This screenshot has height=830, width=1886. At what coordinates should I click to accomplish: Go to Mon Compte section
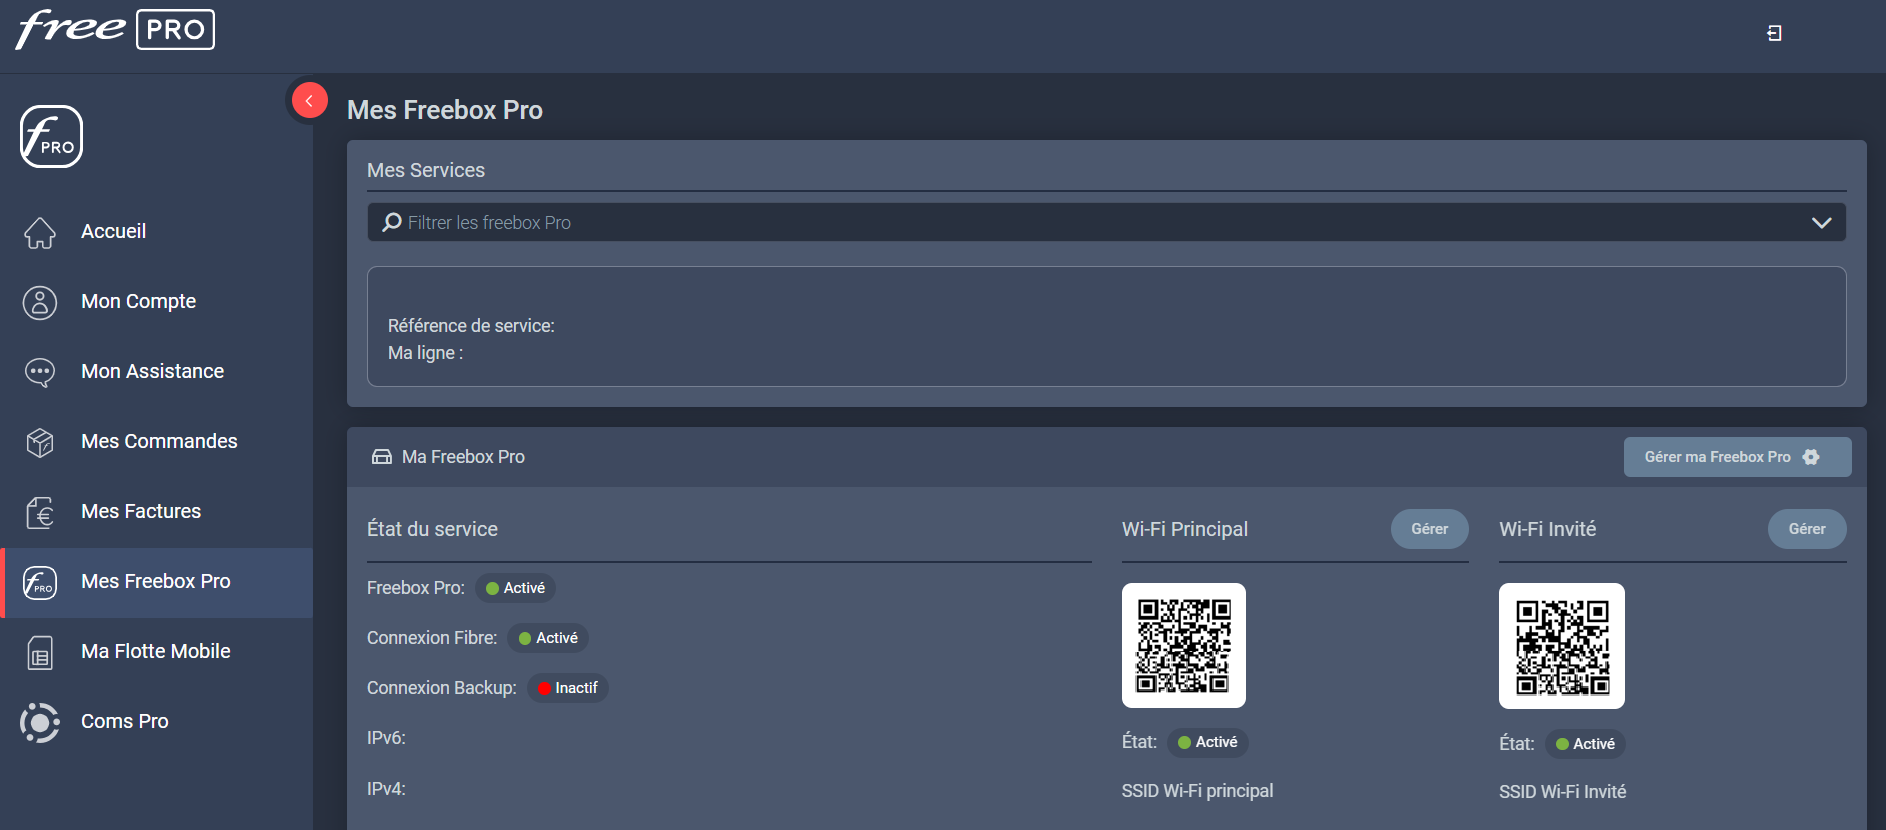click(156, 301)
